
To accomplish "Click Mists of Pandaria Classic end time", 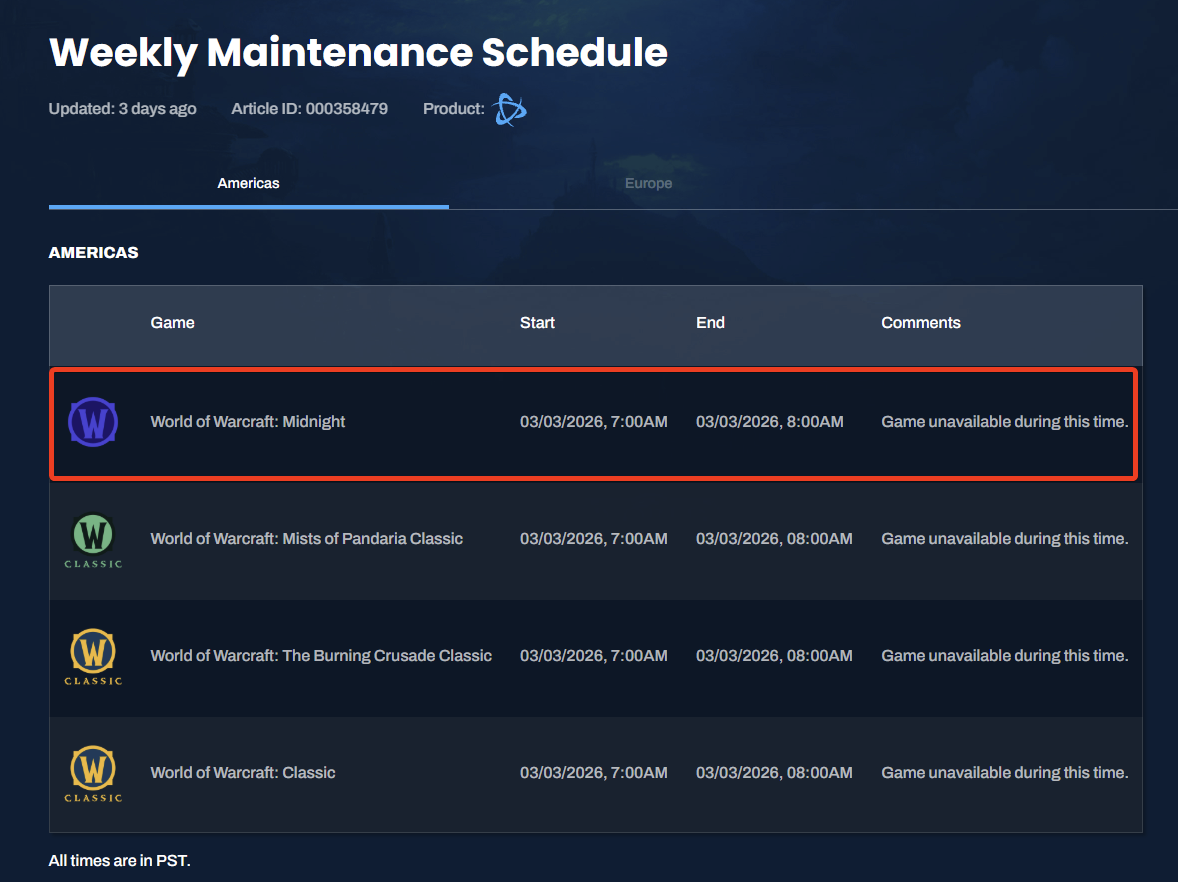I will pyautogui.click(x=774, y=539).
